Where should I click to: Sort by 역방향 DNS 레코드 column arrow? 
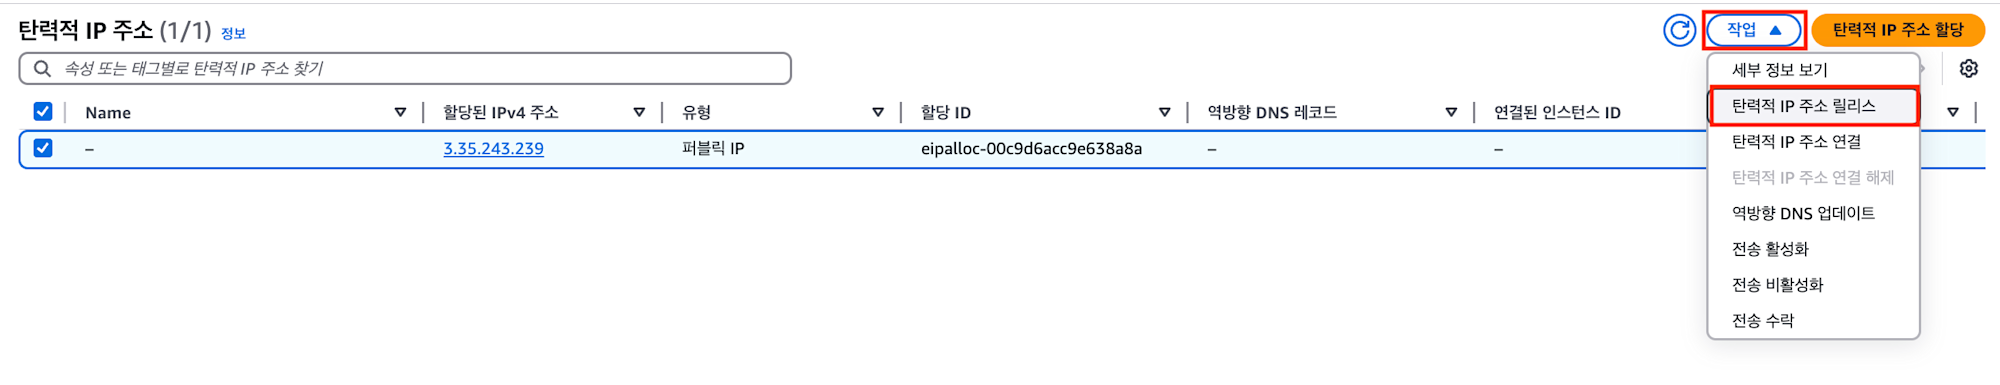[x=1451, y=112]
